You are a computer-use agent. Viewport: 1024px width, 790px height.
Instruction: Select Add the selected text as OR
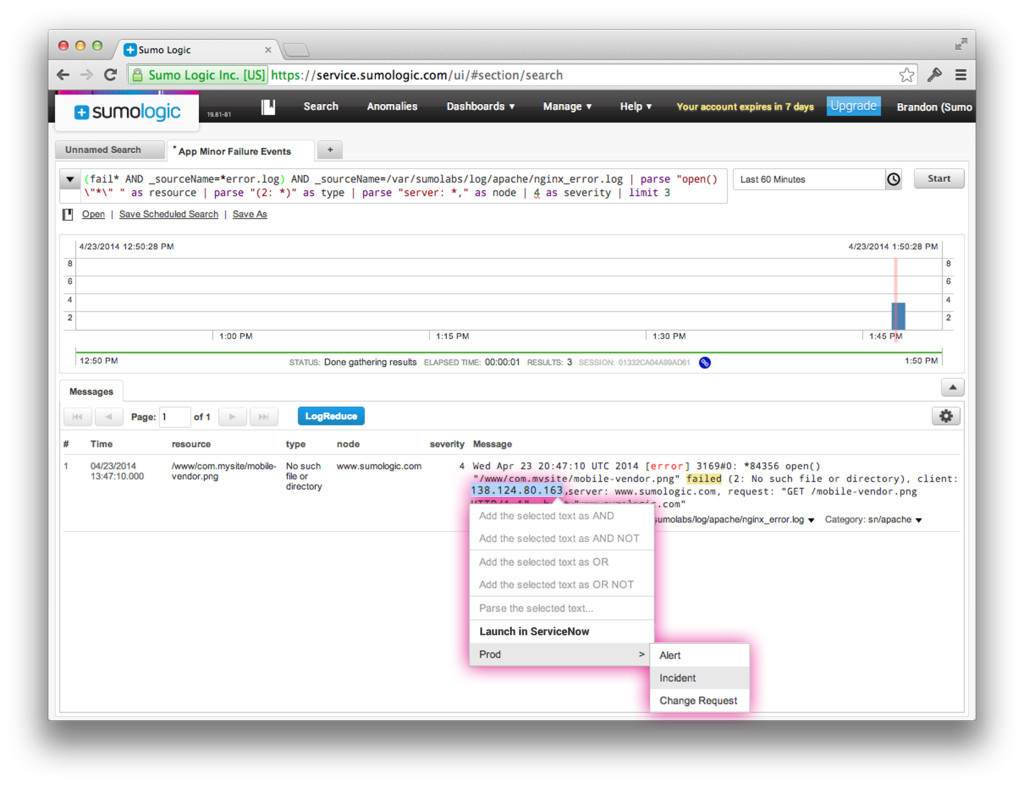562,562
